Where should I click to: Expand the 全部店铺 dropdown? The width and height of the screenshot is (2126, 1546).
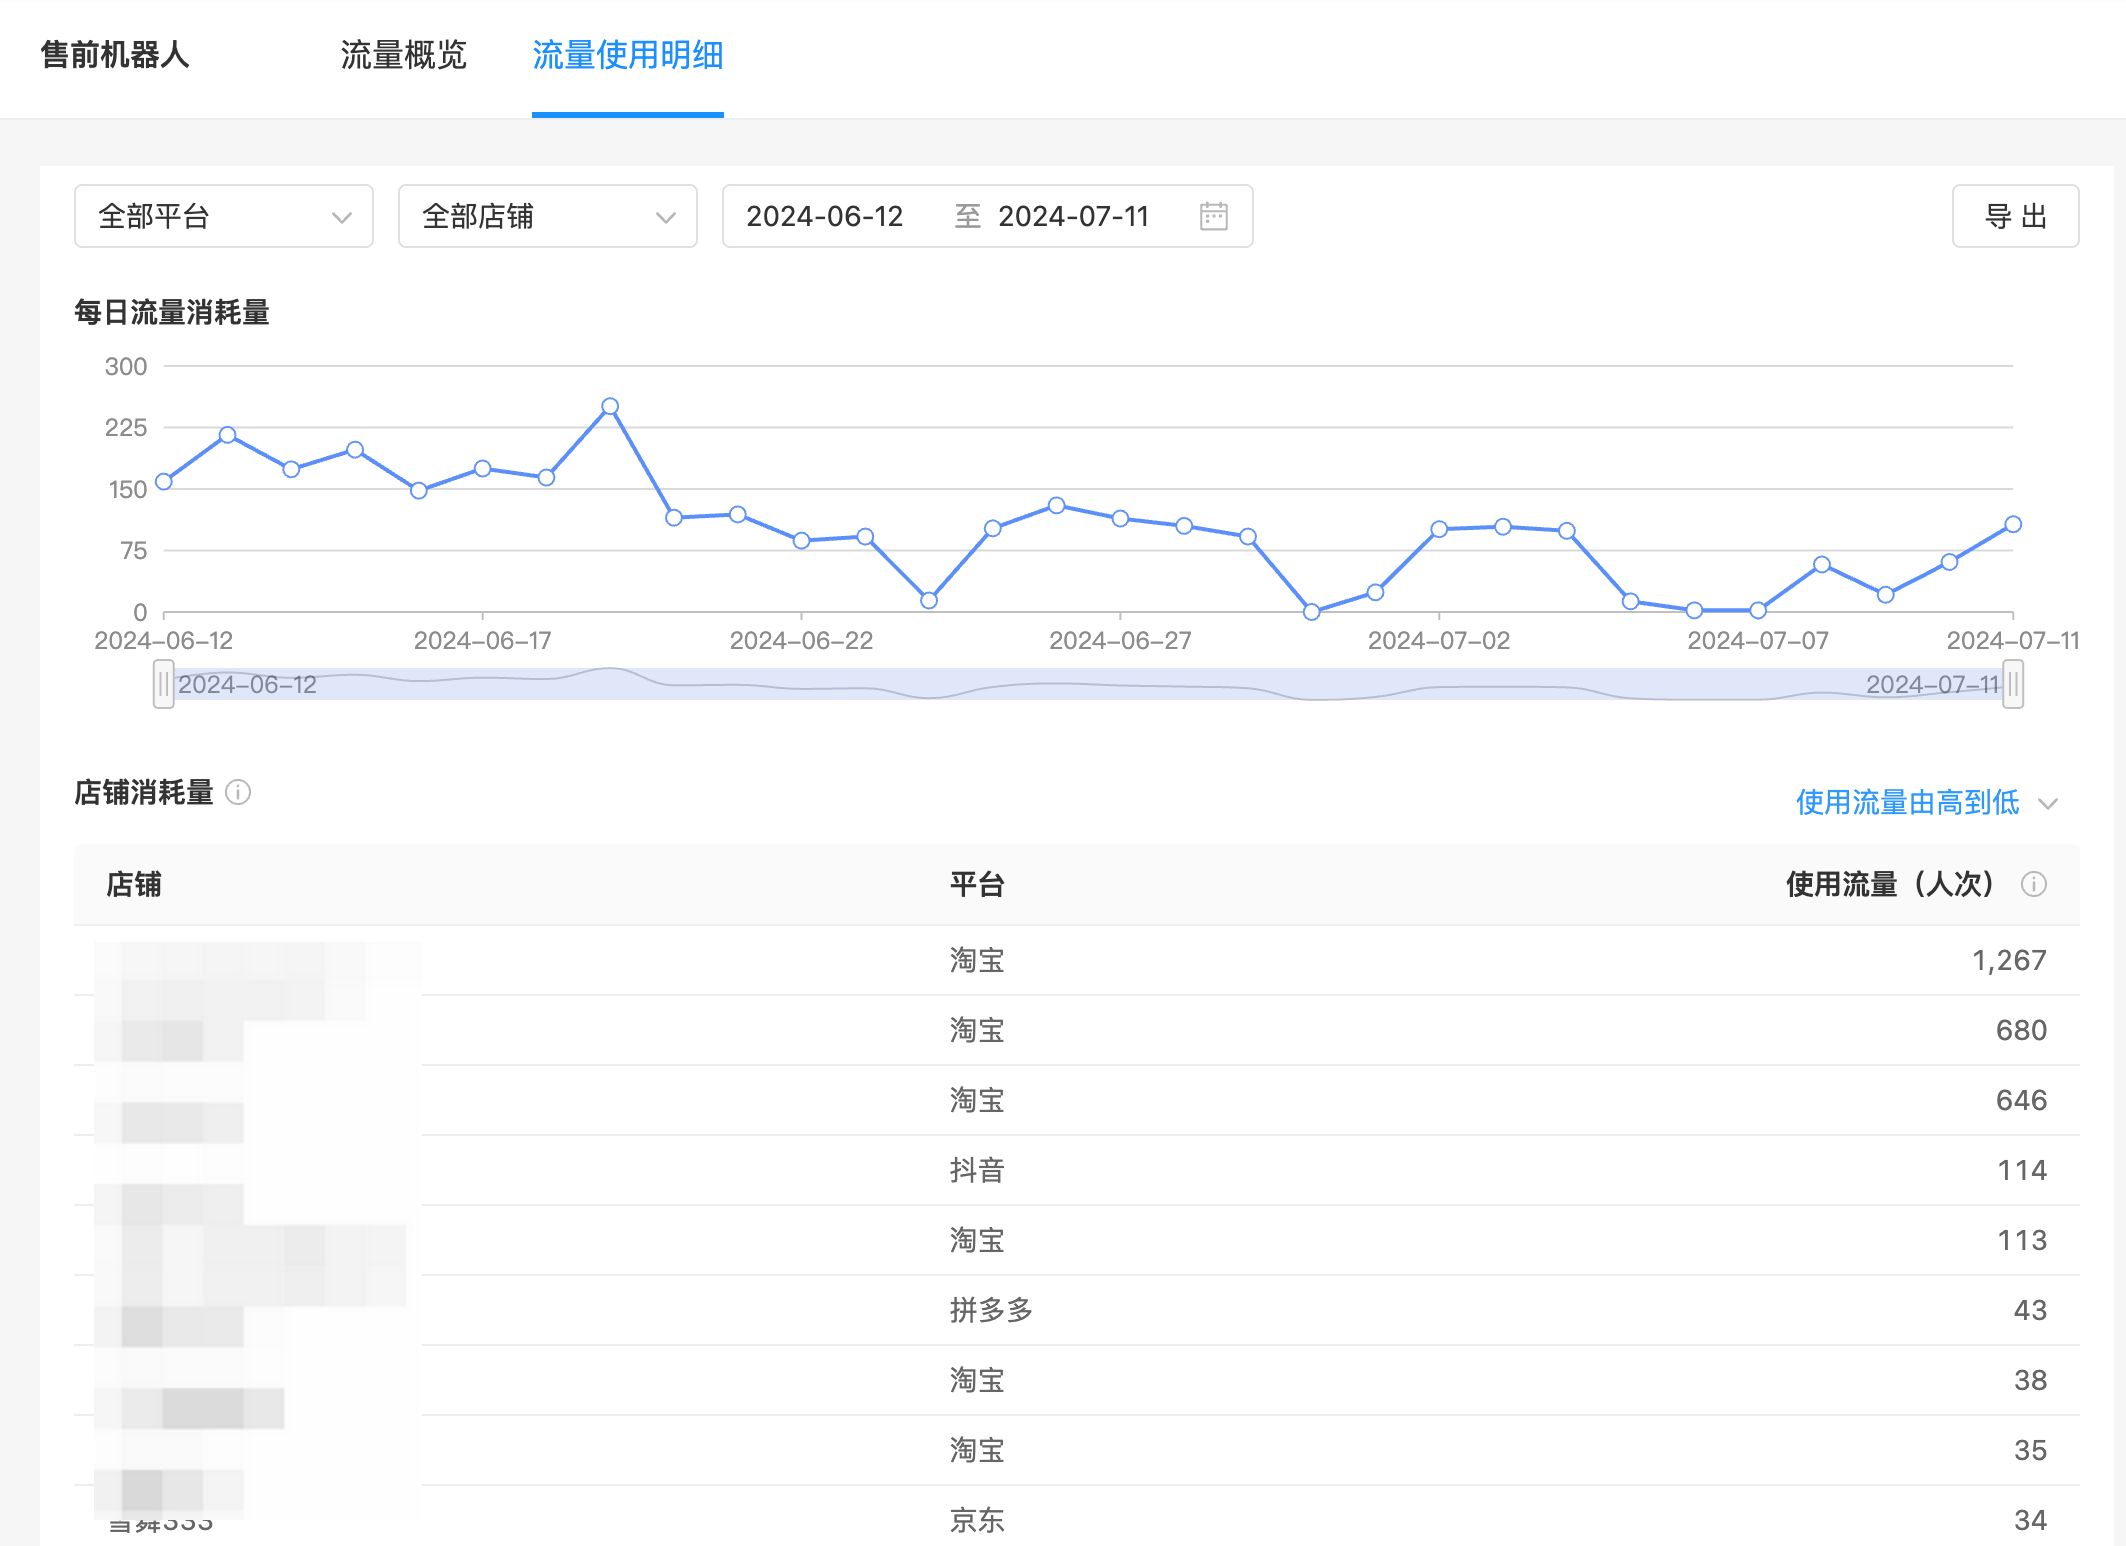tap(548, 216)
